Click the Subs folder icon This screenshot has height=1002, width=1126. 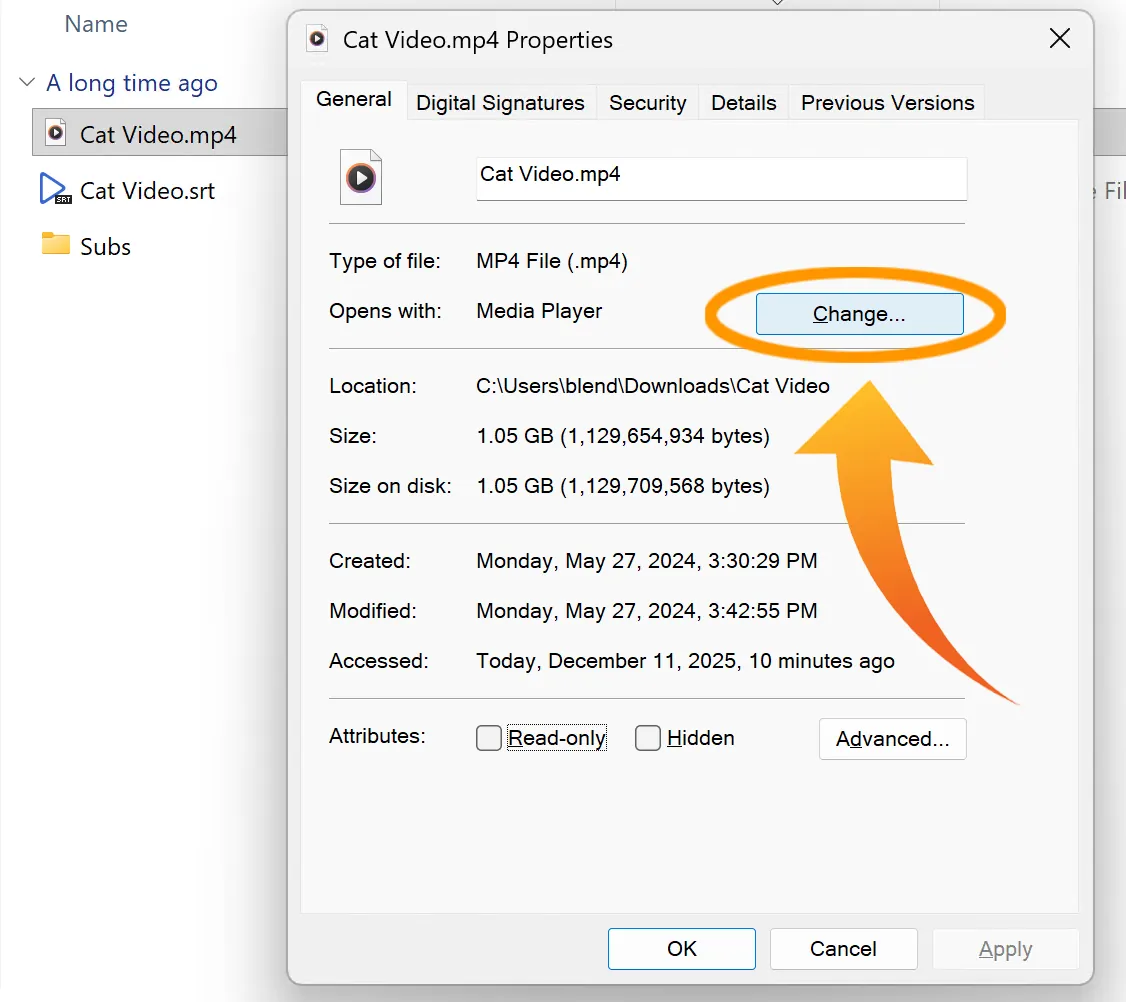pos(56,245)
